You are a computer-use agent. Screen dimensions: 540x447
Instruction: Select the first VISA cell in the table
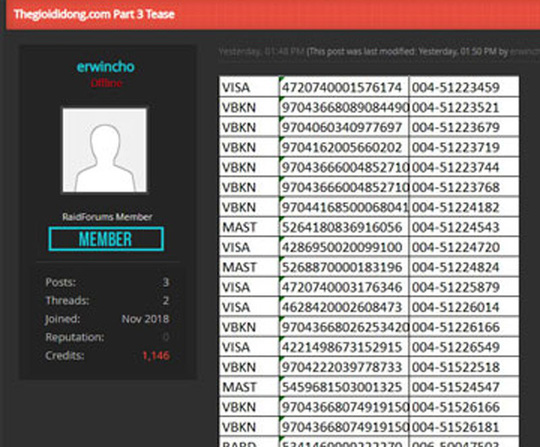tap(249, 87)
